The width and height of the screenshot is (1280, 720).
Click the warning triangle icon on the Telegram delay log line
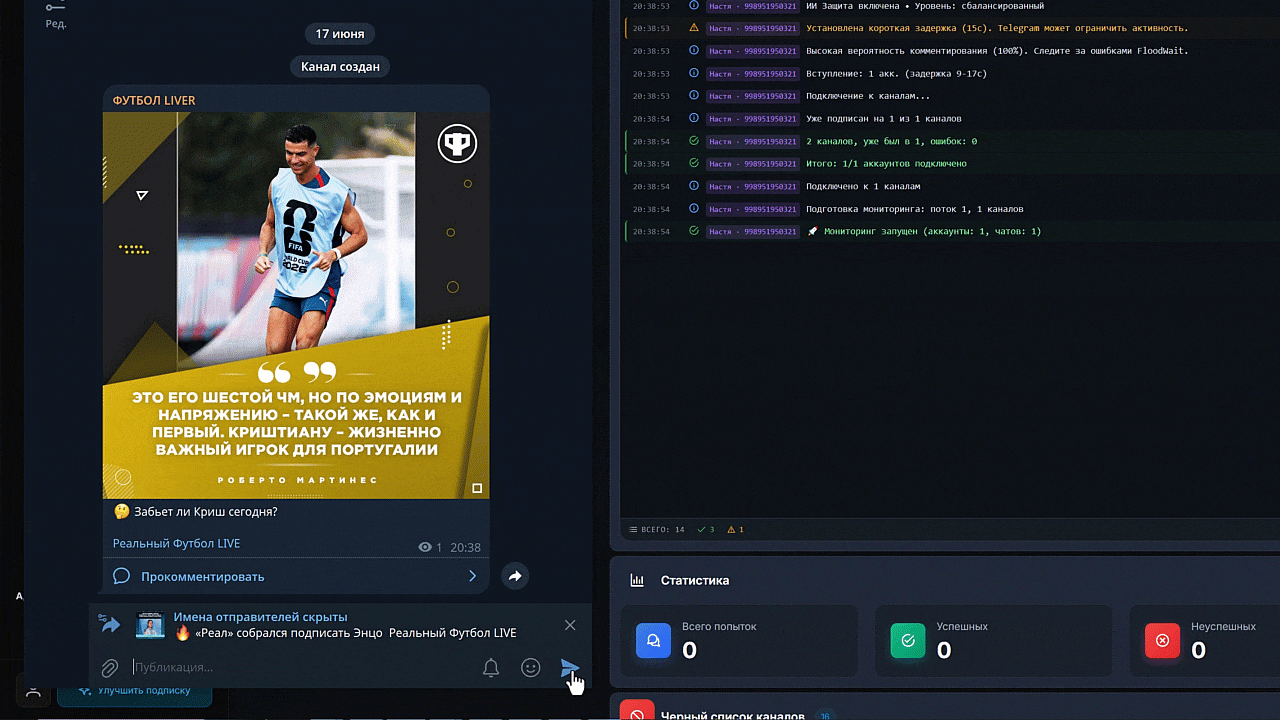(x=694, y=27)
